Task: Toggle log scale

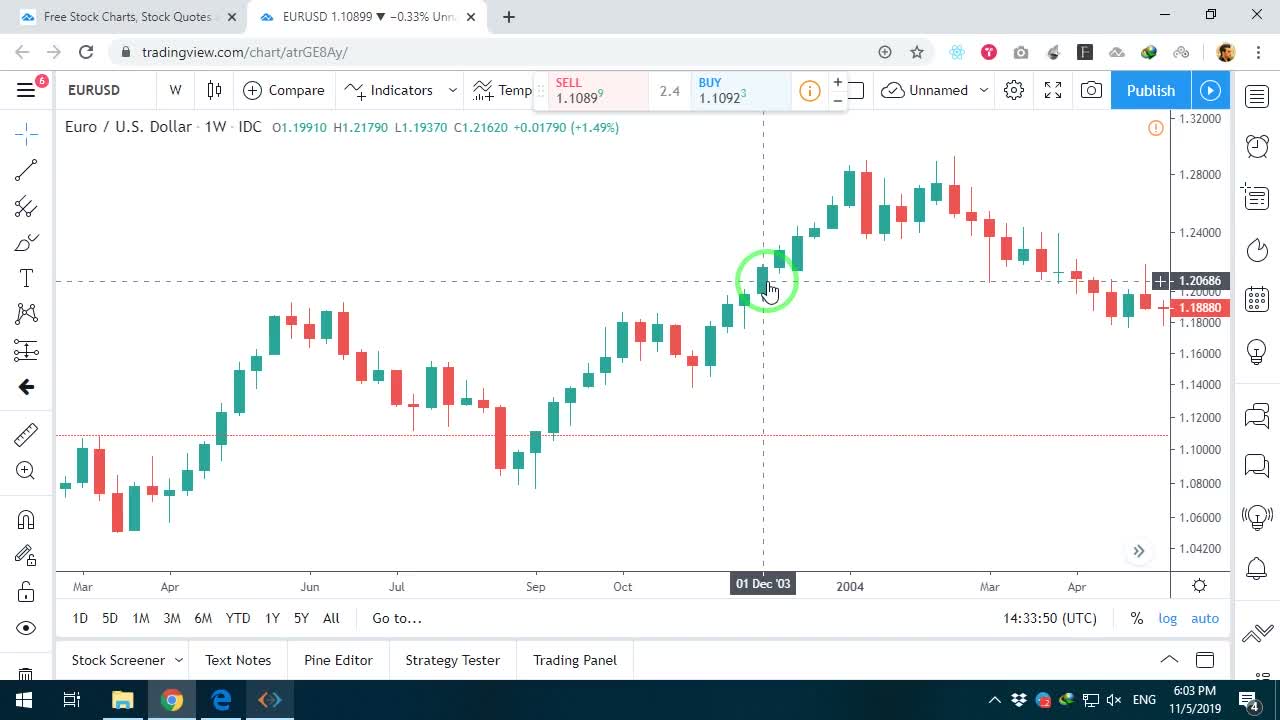Action: pyautogui.click(x=1168, y=618)
